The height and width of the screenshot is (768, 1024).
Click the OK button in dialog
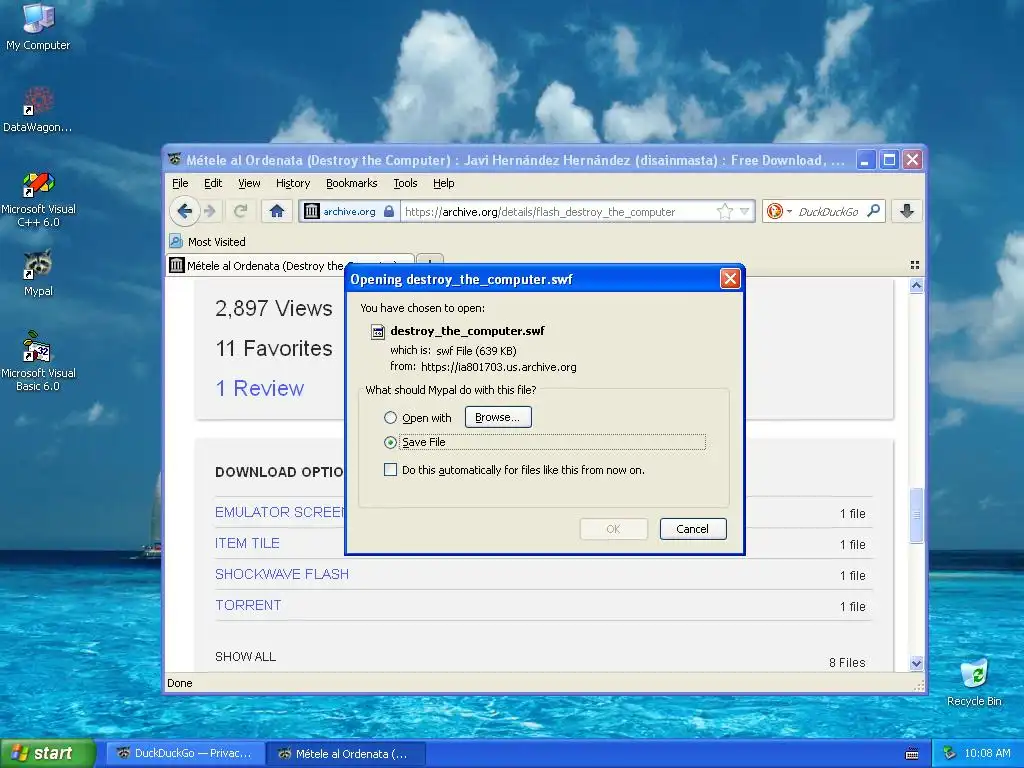tap(613, 529)
